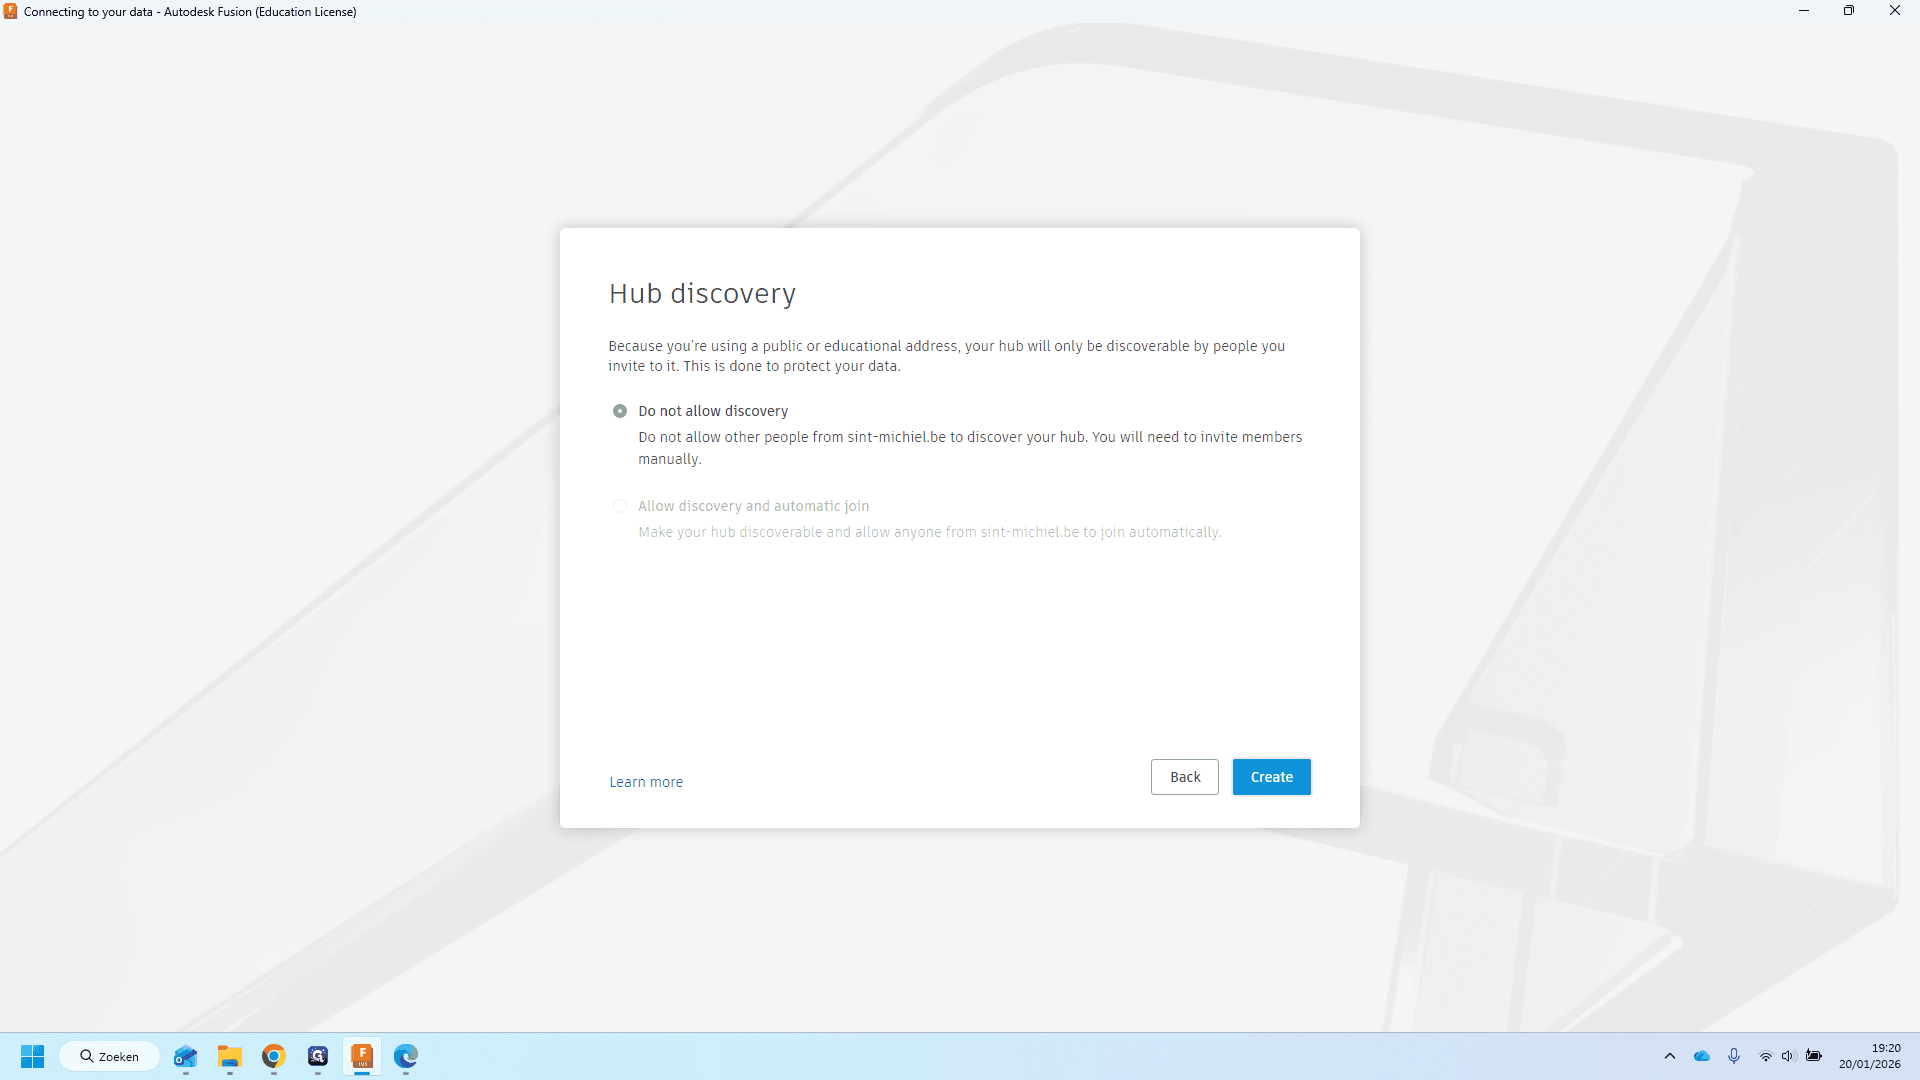
Task: Open the Learn more link
Action: pos(646,782)
